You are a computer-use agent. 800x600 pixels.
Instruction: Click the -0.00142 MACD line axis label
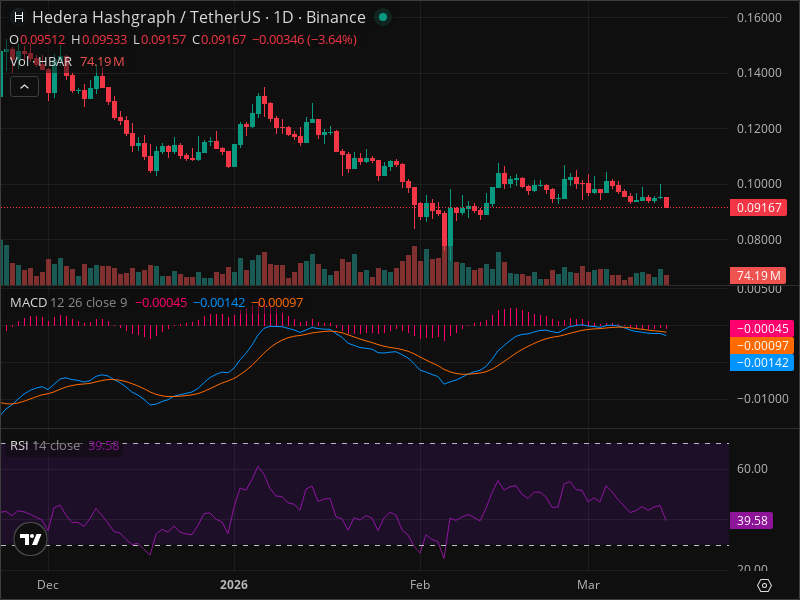coord(762,363)
